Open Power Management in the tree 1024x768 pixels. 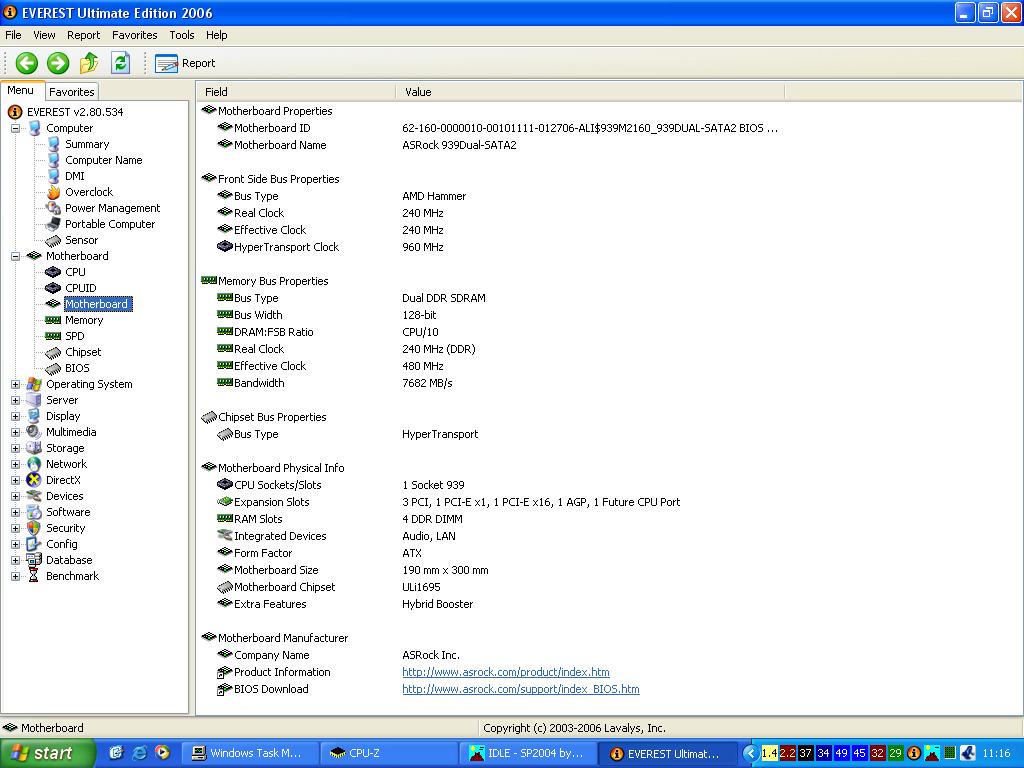pos(112,208)
